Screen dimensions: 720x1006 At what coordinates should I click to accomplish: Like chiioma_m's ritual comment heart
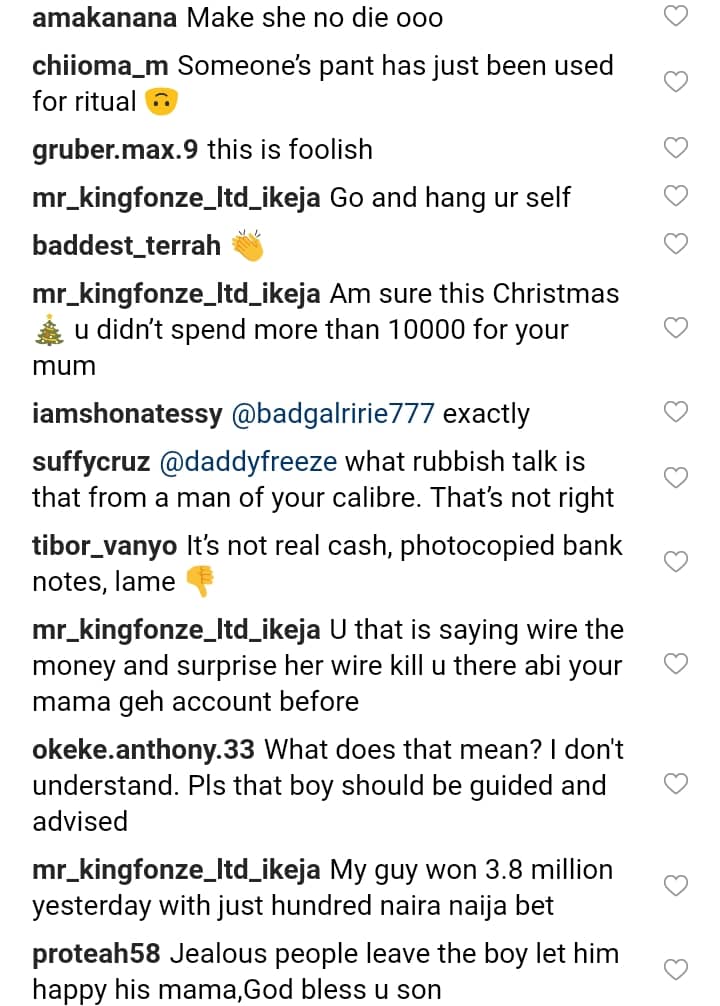pos(677,82)
